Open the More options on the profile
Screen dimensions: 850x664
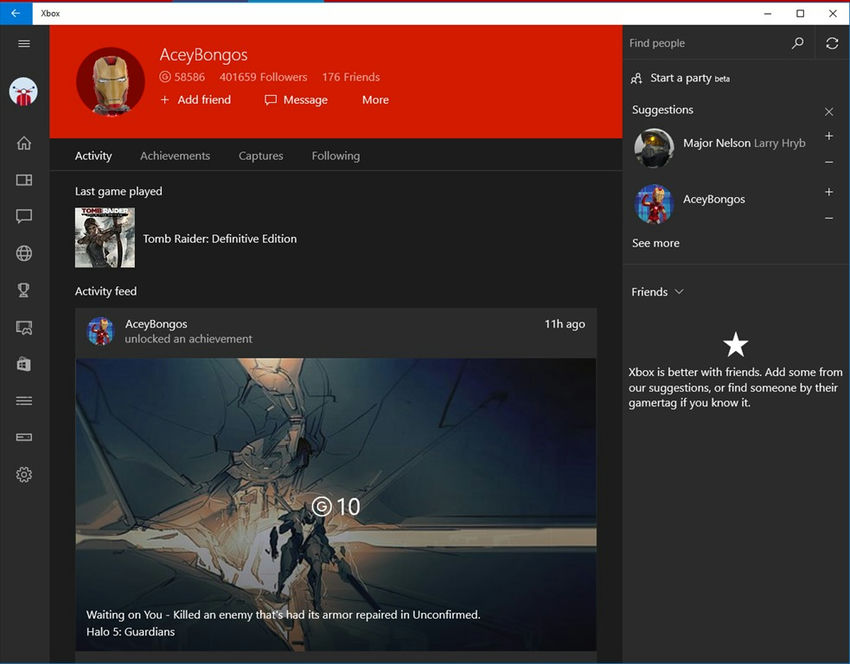(x=375, y=99)
